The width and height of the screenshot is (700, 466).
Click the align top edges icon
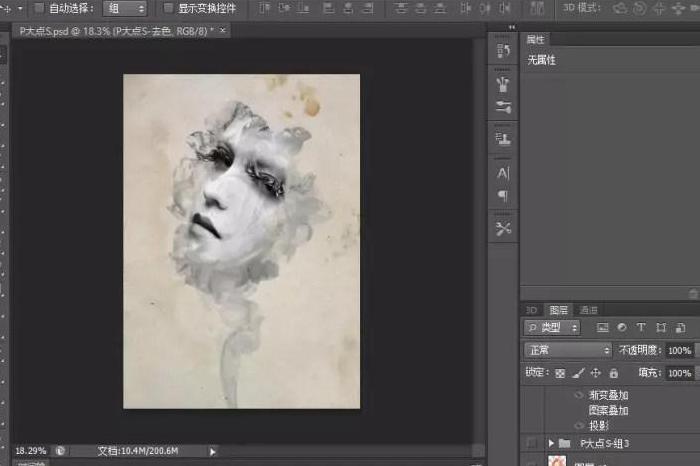point(265,8)
